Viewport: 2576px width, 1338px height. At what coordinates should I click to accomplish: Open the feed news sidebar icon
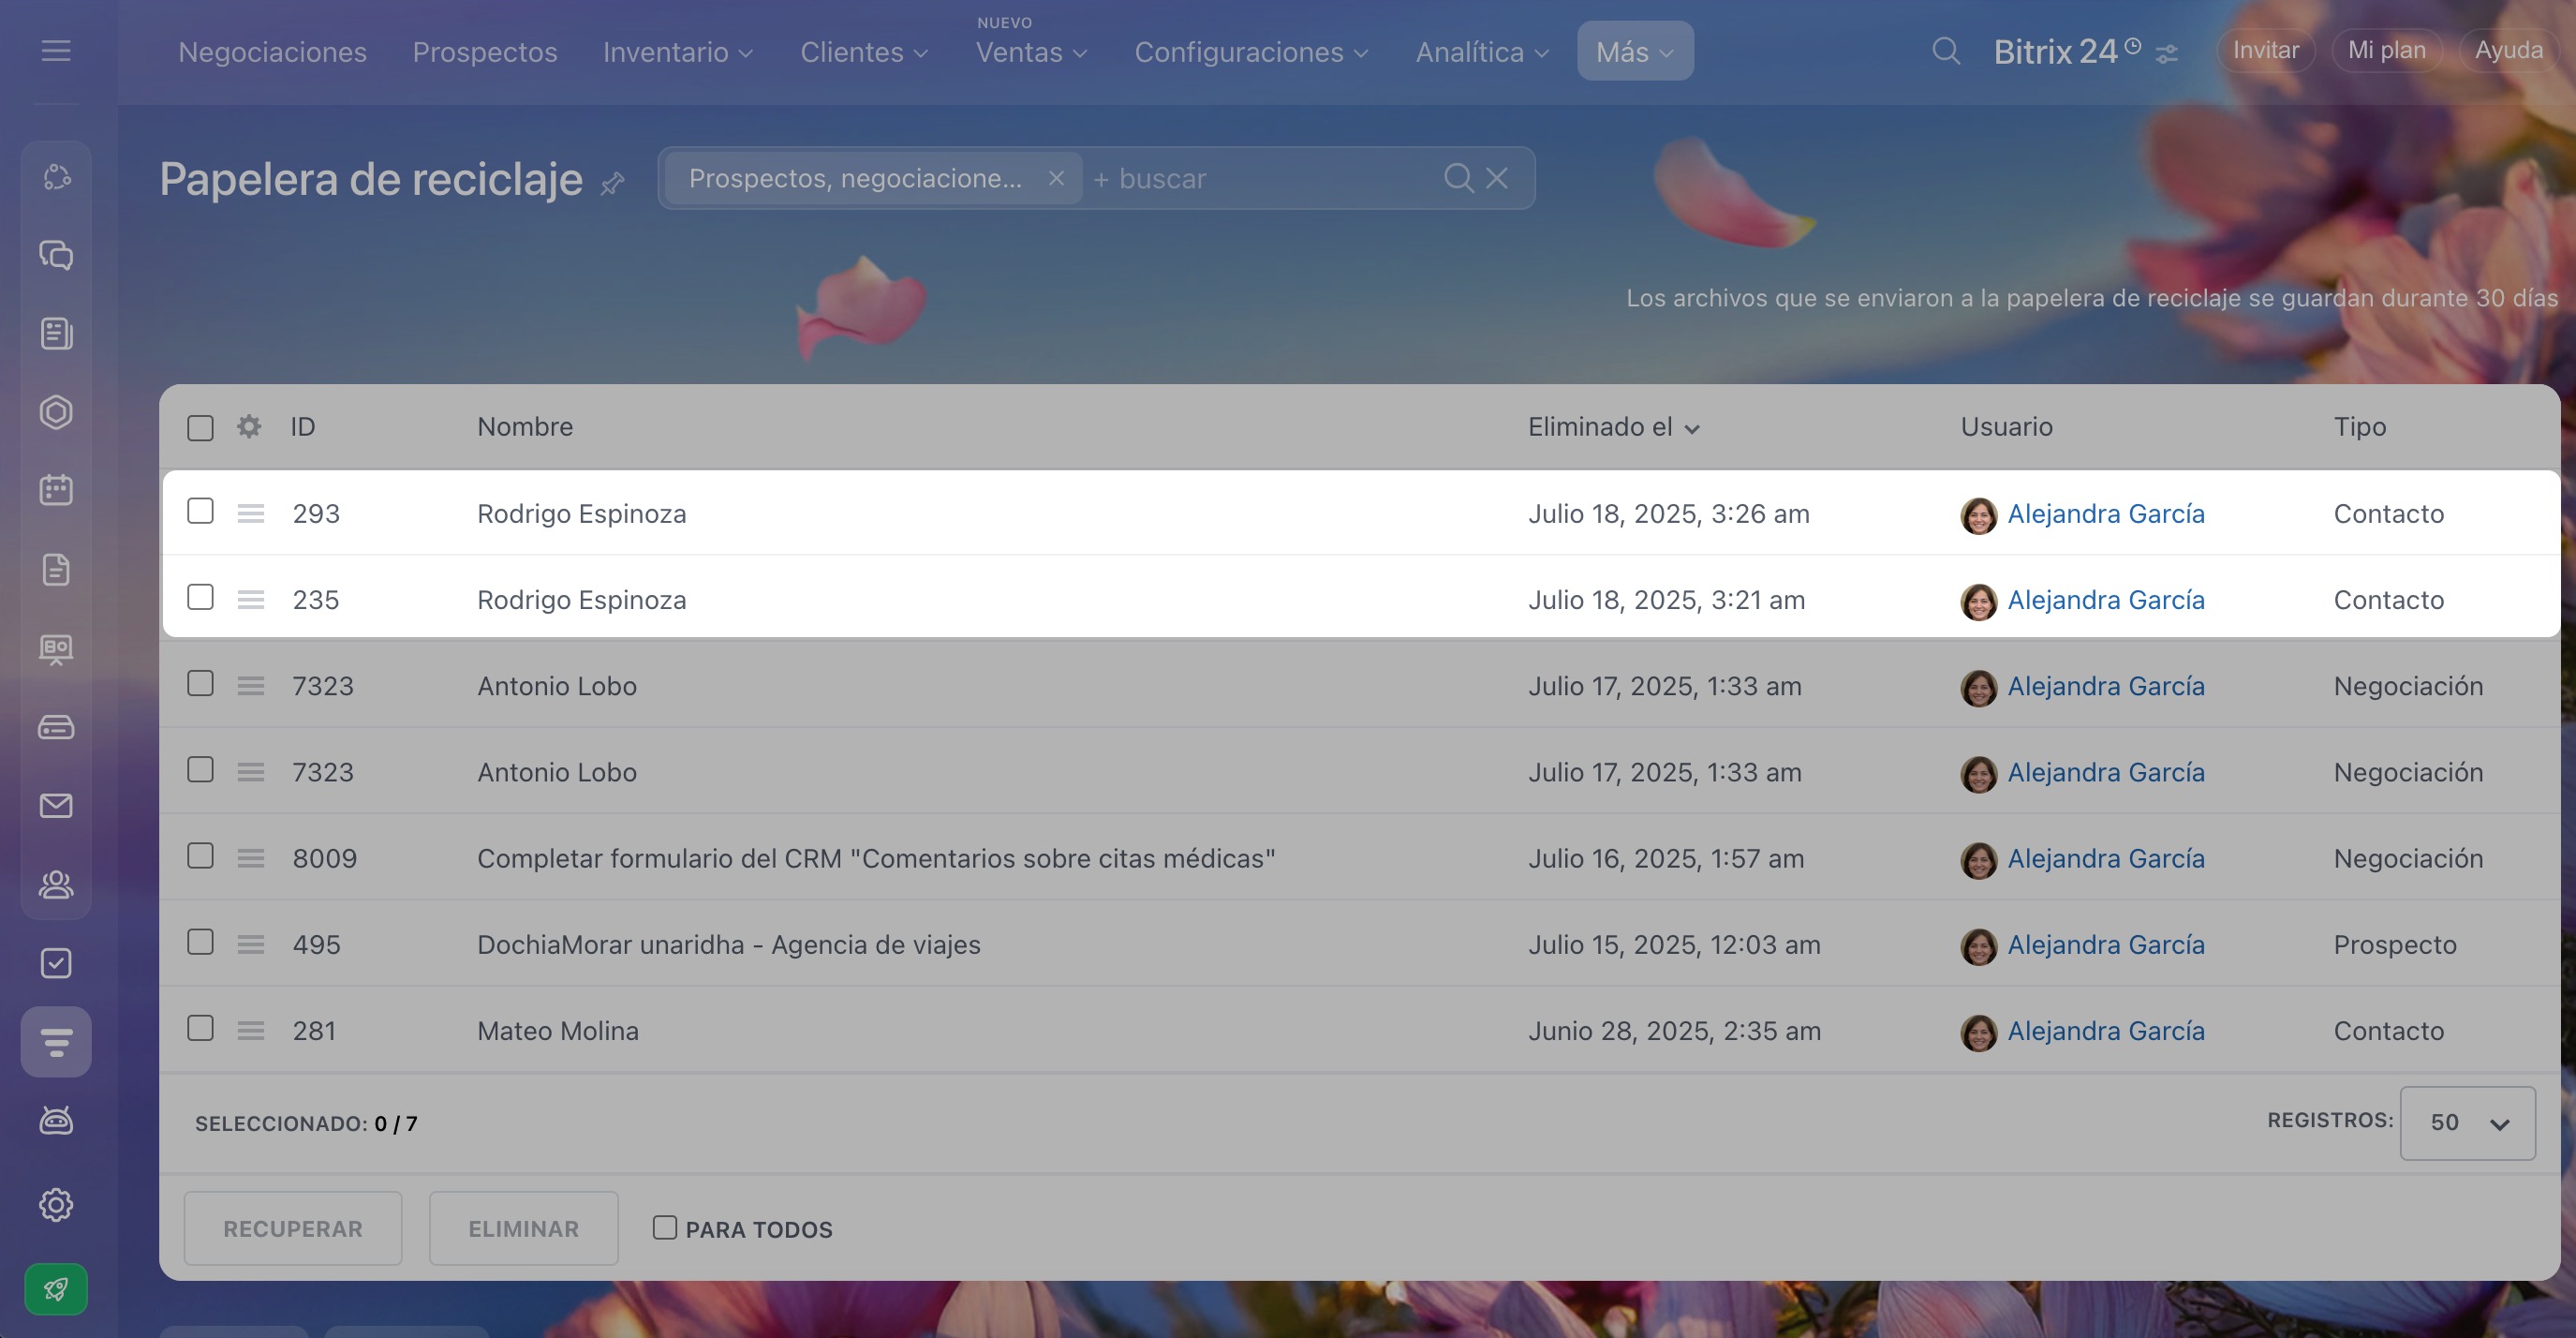coord(56,333)
